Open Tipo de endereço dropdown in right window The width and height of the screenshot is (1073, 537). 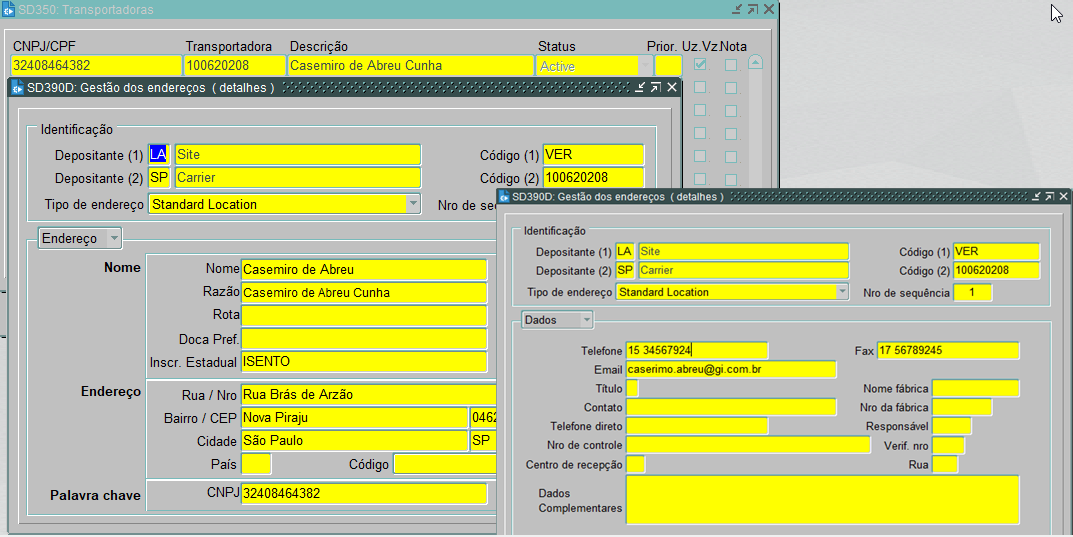pos(842,291)
